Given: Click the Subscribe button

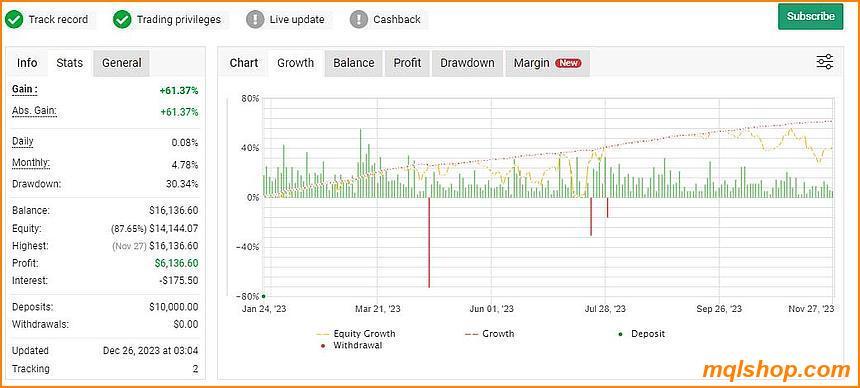Looking at the screenshot, I should (811, 16).
